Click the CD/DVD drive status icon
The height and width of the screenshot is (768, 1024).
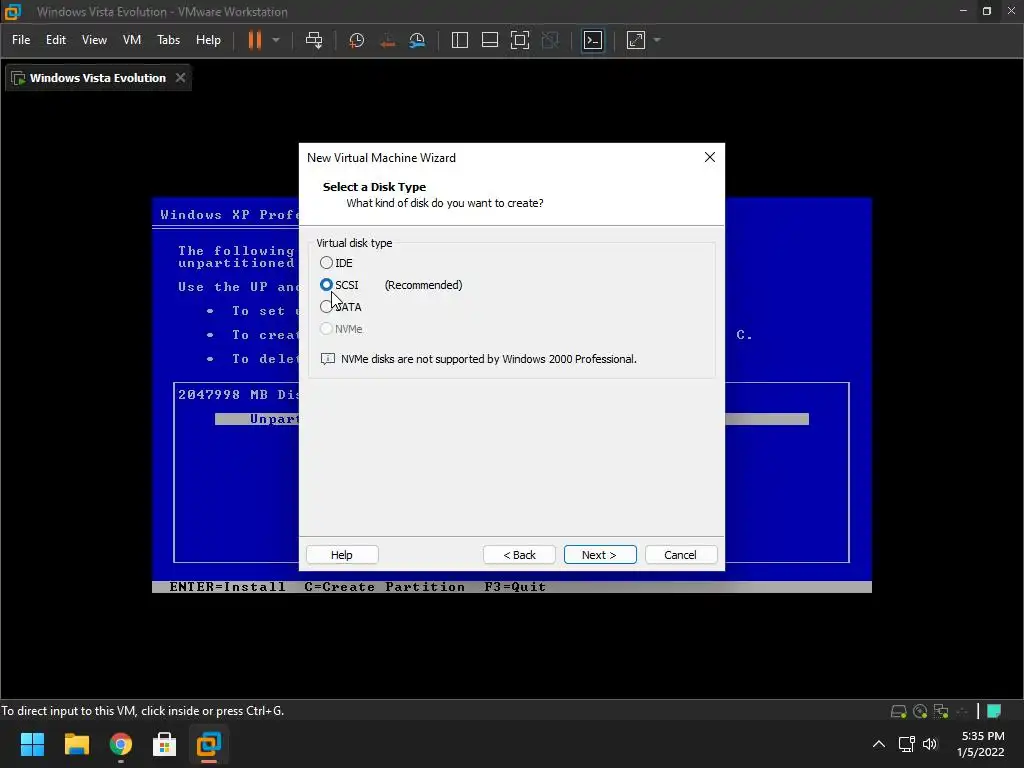point(920,711)
